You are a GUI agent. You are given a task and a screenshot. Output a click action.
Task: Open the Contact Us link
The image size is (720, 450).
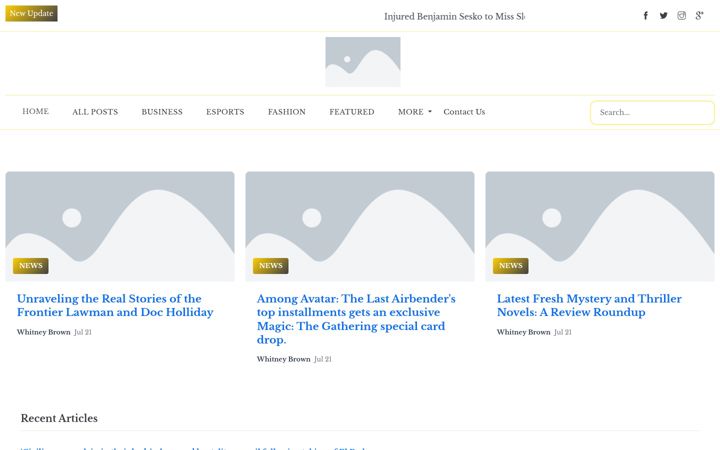pyautogui.click(x=464, y=112)
